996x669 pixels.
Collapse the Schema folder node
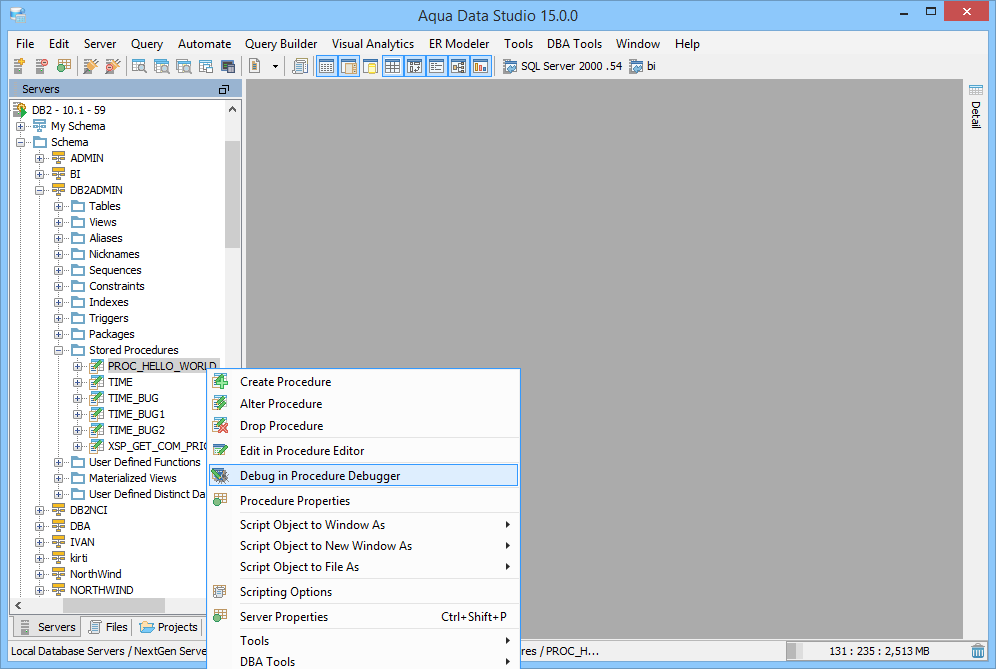20,142
